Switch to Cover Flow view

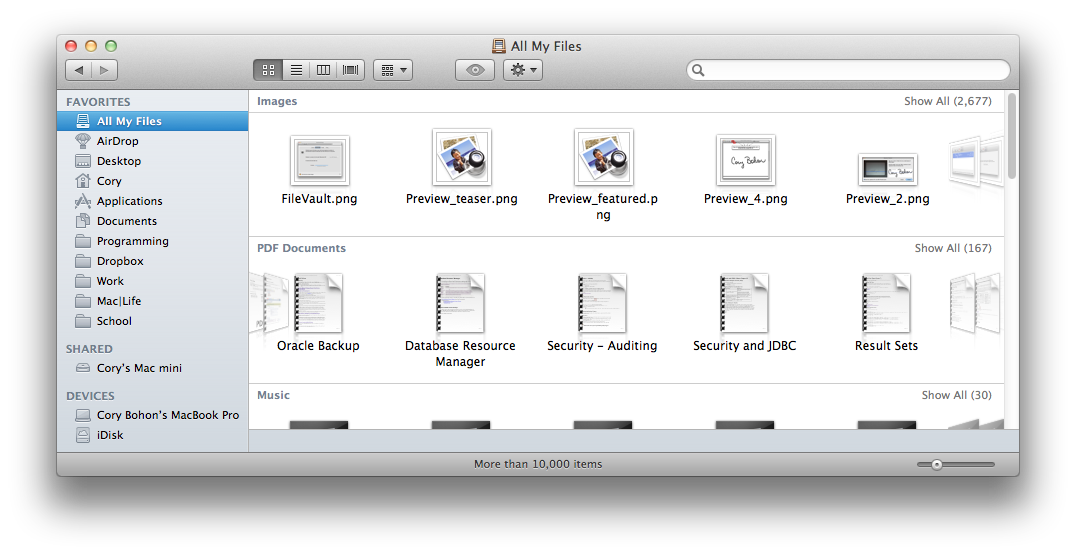pyautogui.click(x=351, y=70)
